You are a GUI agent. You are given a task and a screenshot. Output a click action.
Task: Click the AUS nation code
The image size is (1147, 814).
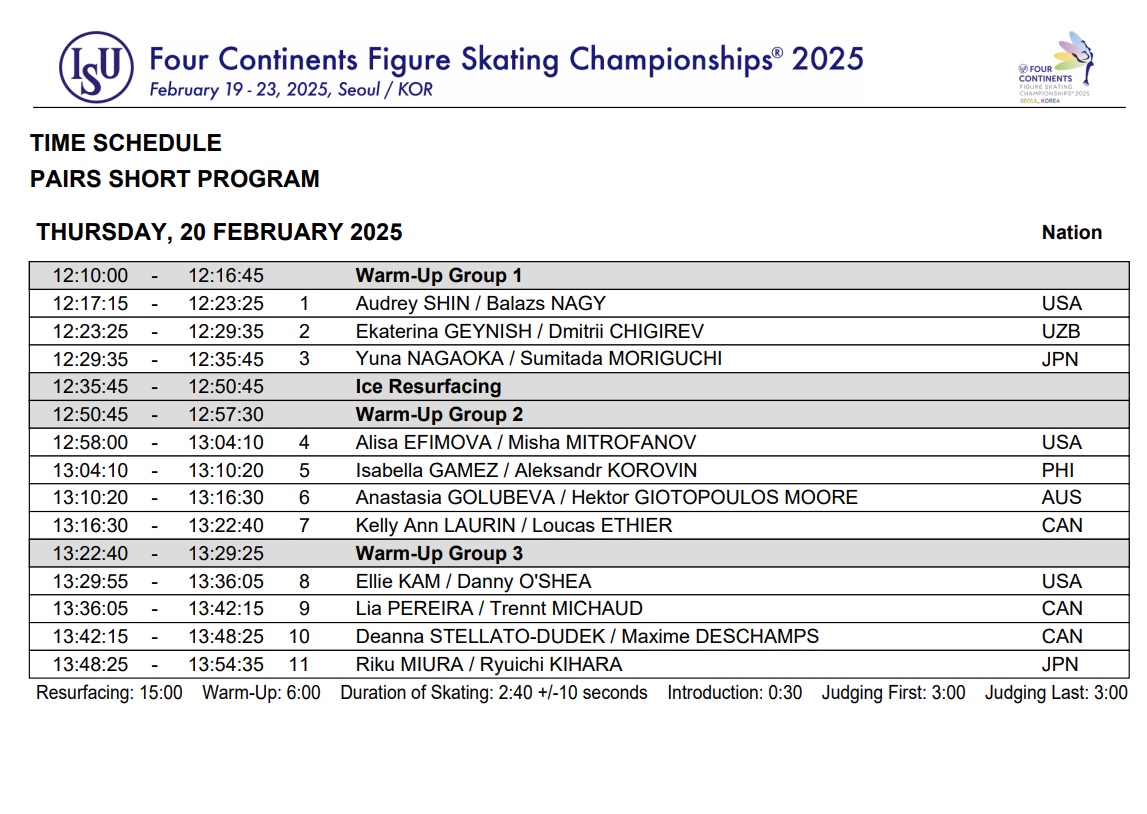pyautogui.click(x=1061, y=498)
